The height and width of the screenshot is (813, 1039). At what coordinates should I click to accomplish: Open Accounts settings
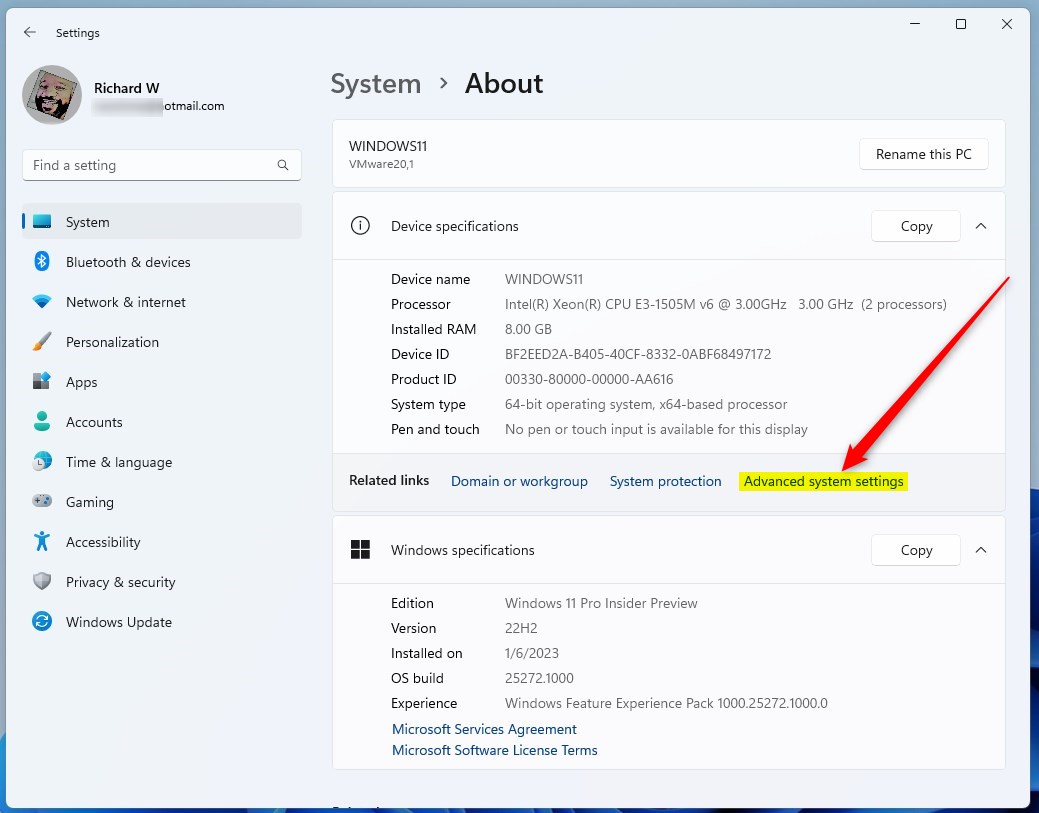92,422
